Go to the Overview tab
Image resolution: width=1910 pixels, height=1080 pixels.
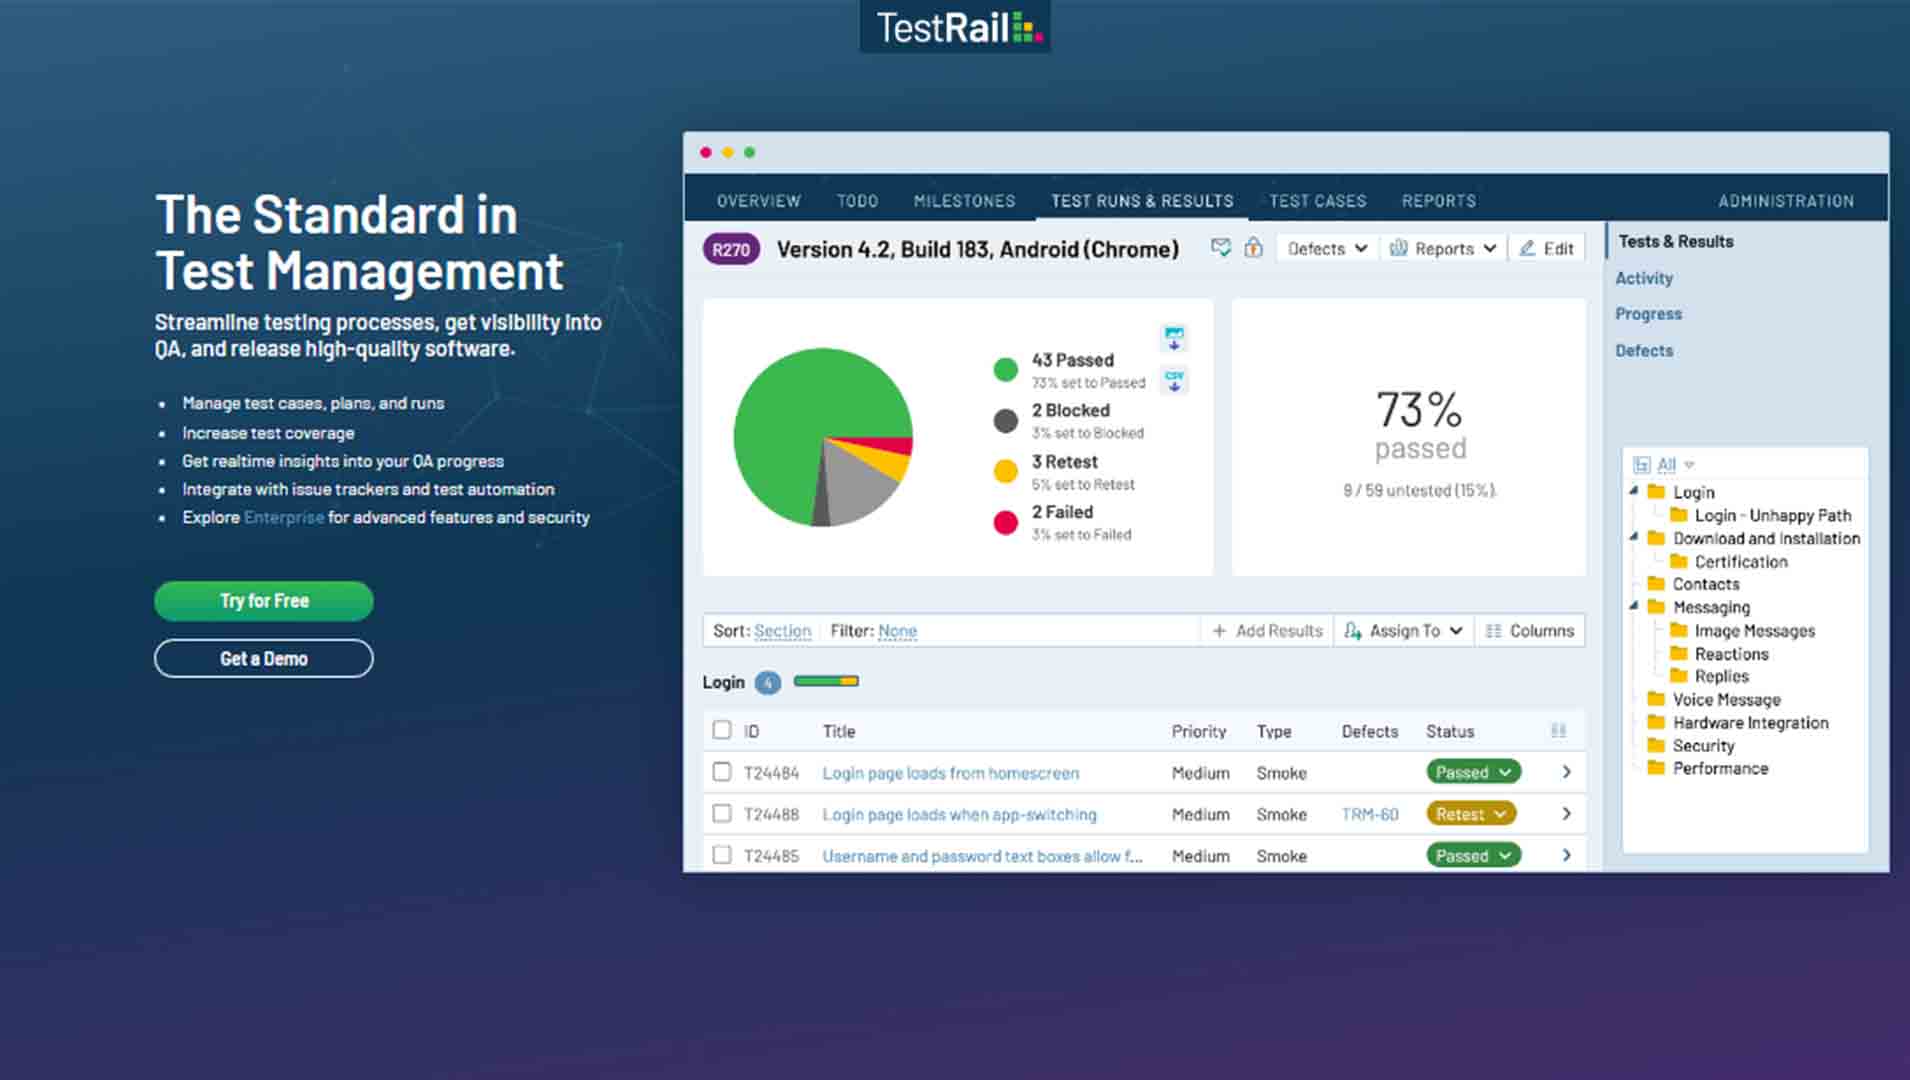click(x=758, y=201)
